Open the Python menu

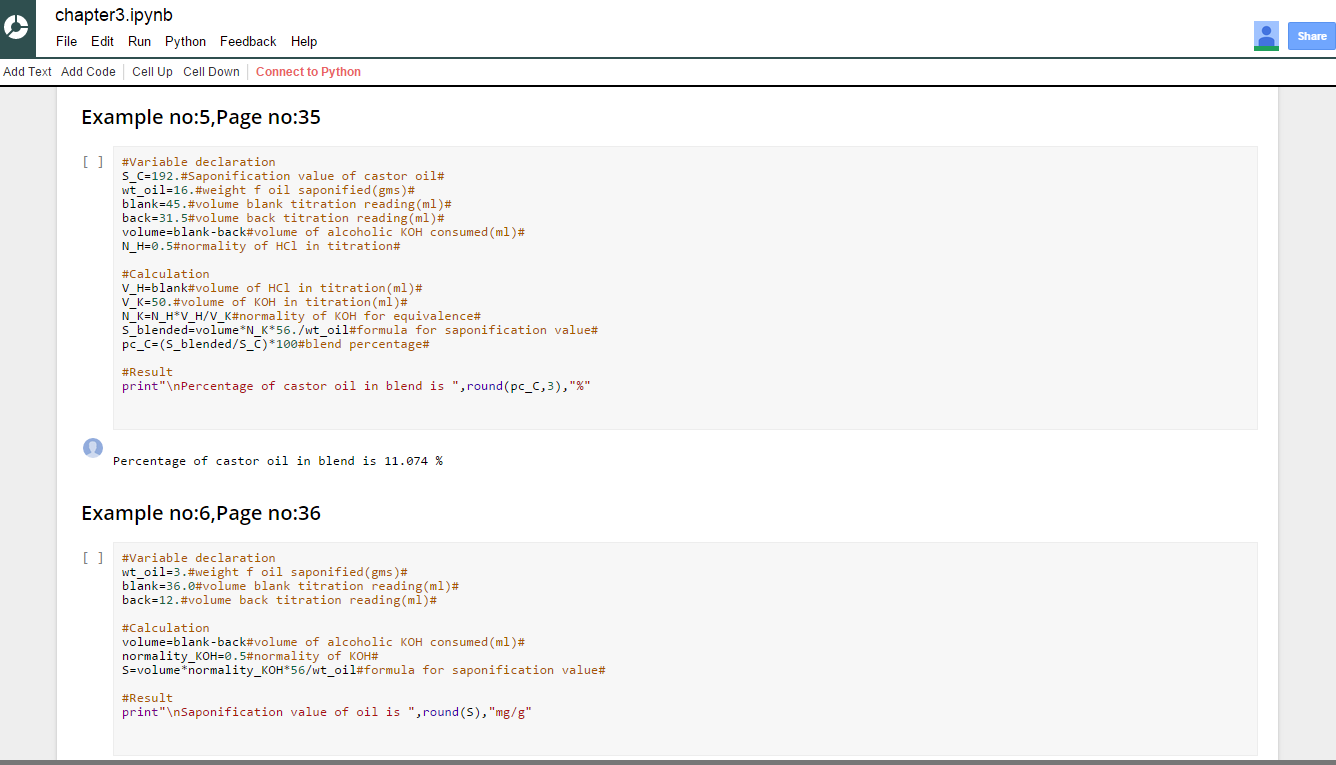pyautogui.click(x=185, y=41)
